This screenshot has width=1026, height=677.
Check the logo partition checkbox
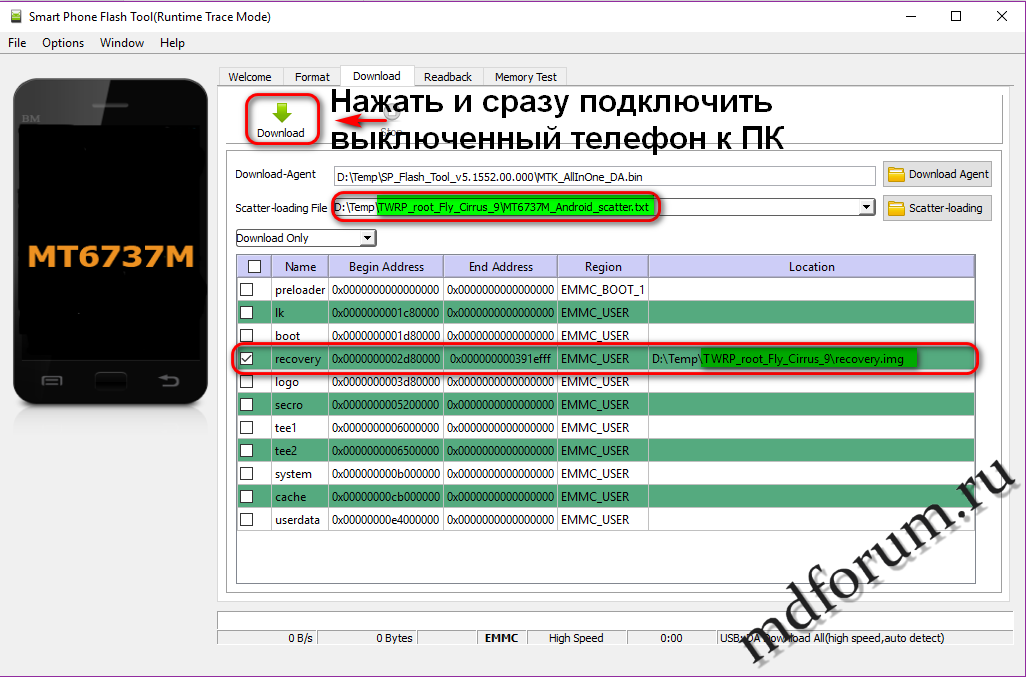tap(247, 381)
